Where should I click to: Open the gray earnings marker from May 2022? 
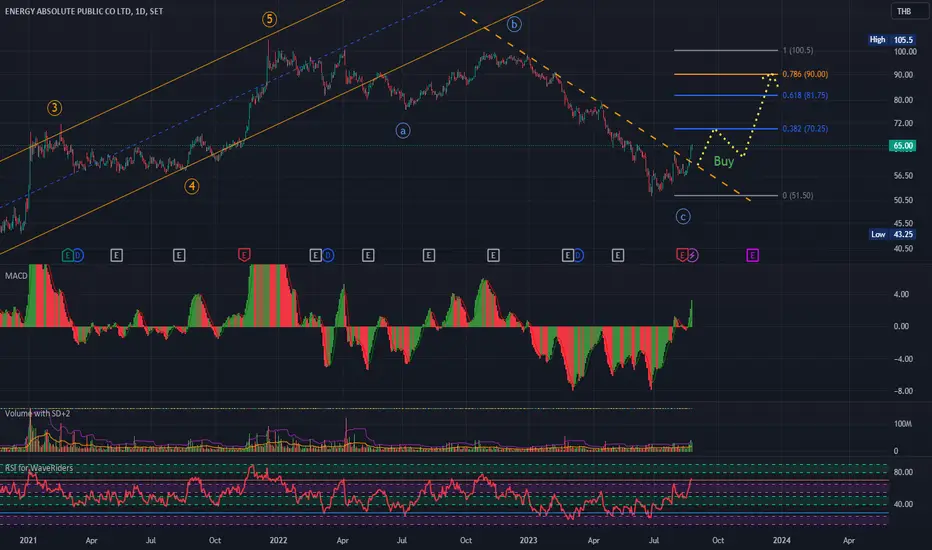click(x=368, y=256)
